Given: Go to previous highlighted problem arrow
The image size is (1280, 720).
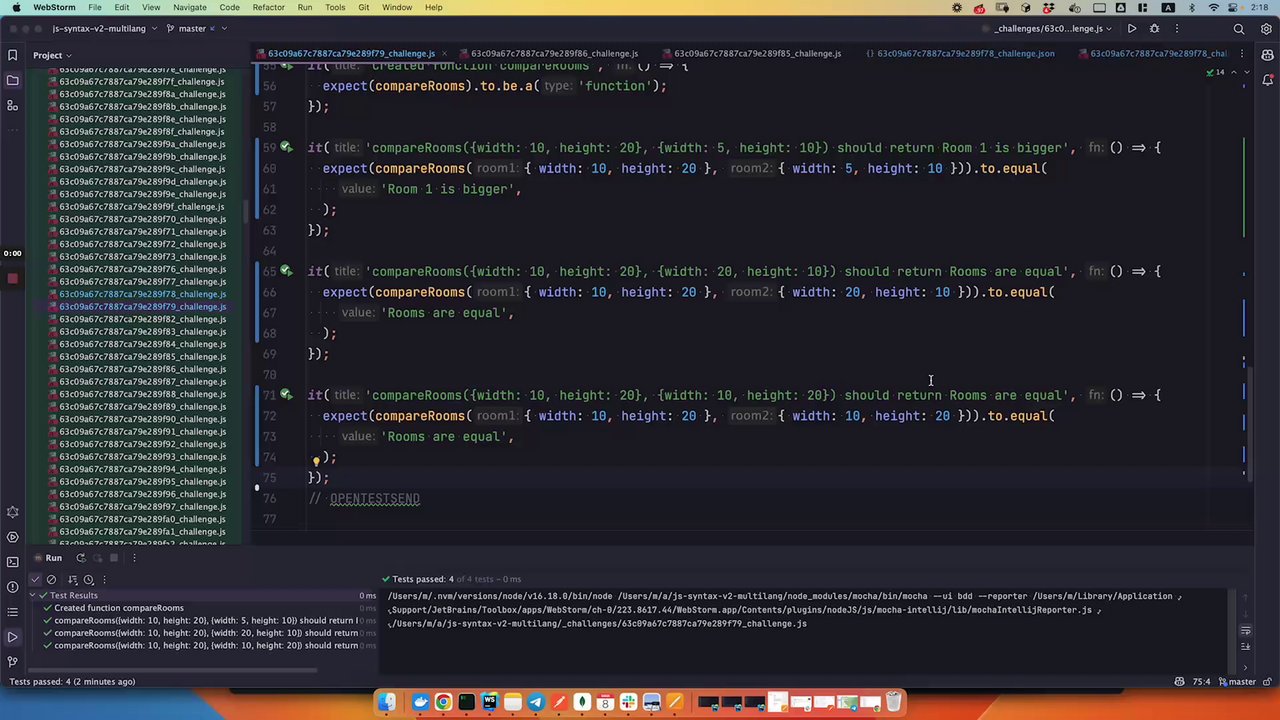Looking at the screenshot, I should coord(1233,72).
